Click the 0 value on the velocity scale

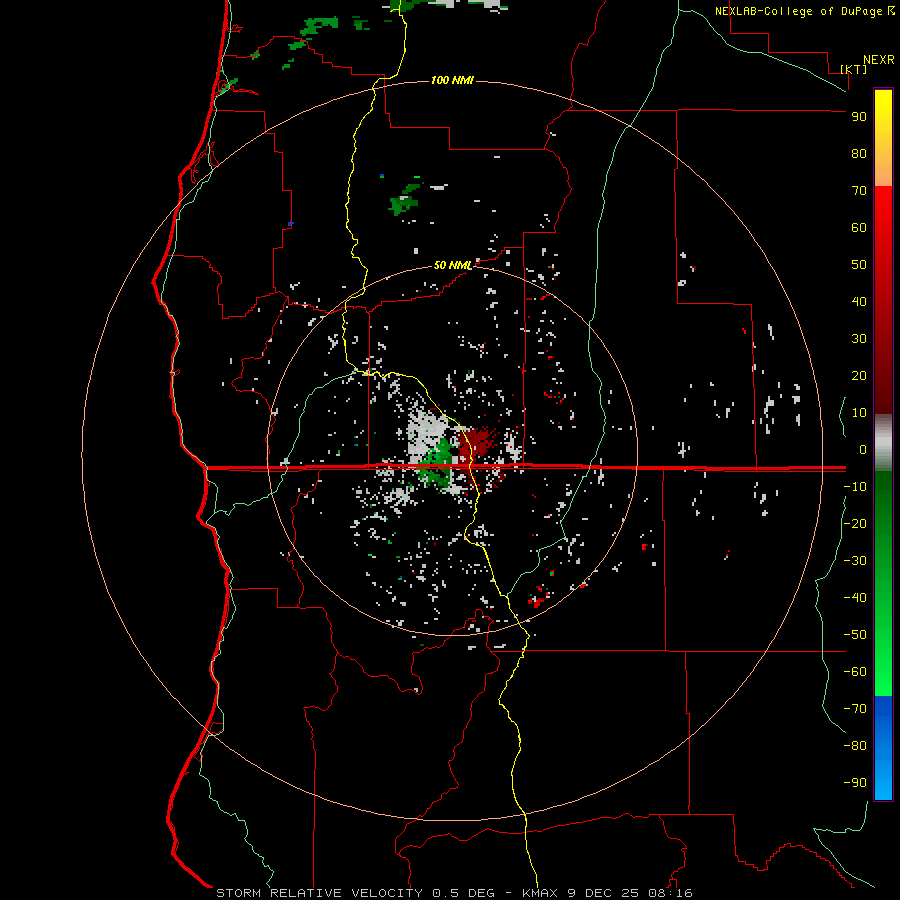tap(863, 450)
